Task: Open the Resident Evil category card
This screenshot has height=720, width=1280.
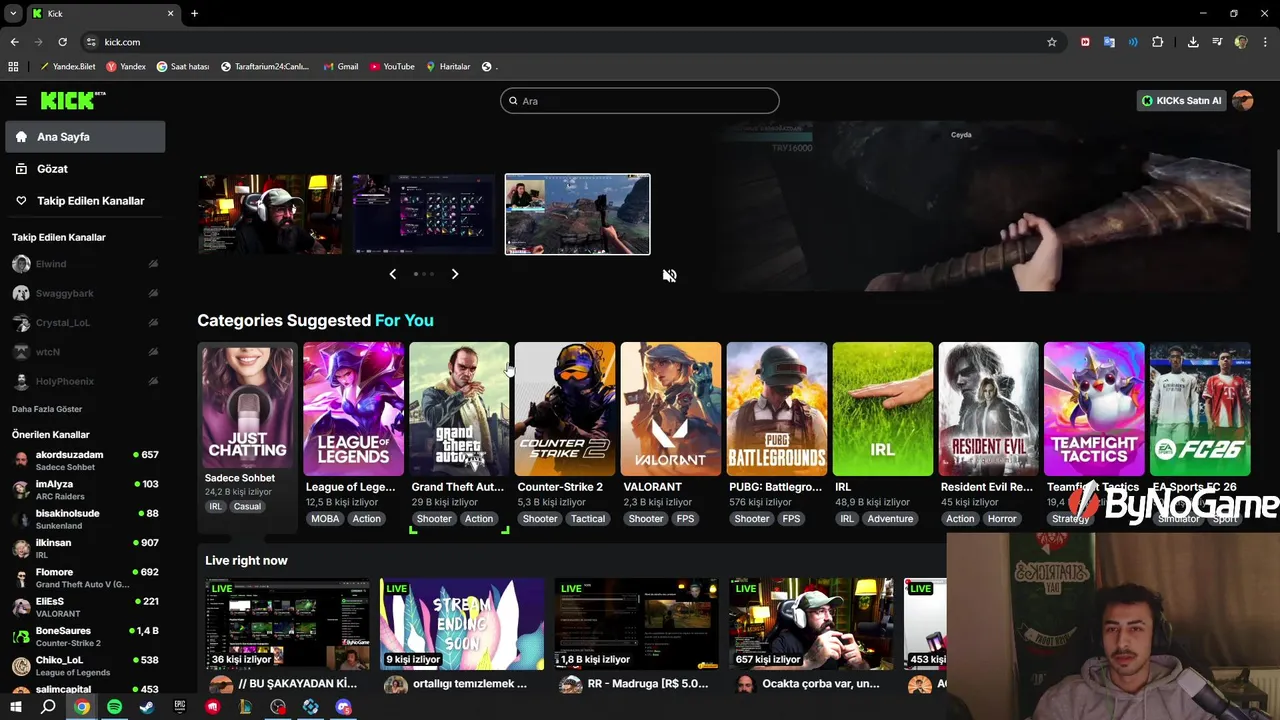Action: click(989, 409)
